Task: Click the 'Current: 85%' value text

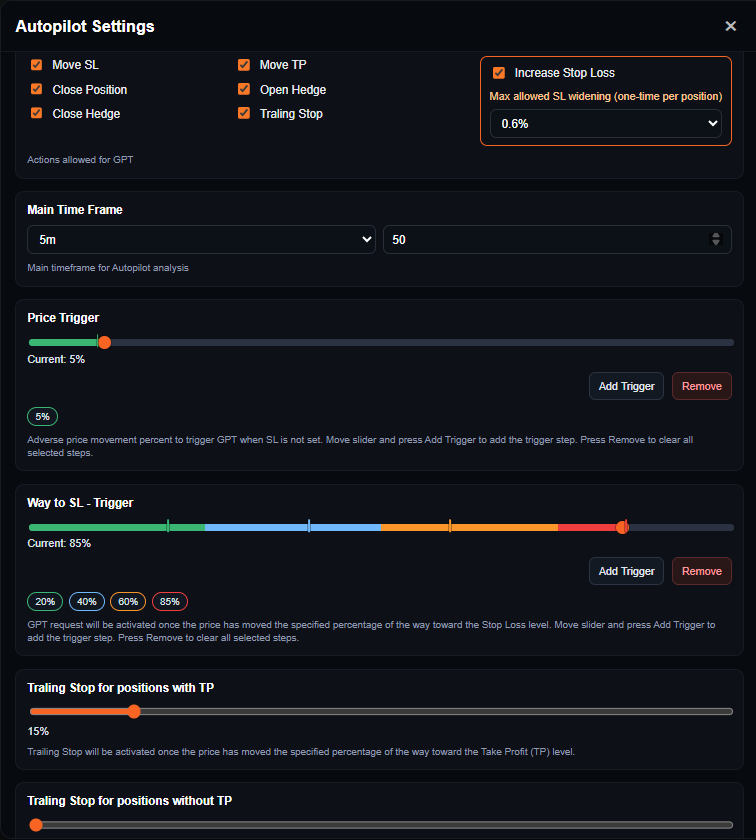Action: point(59,543)
